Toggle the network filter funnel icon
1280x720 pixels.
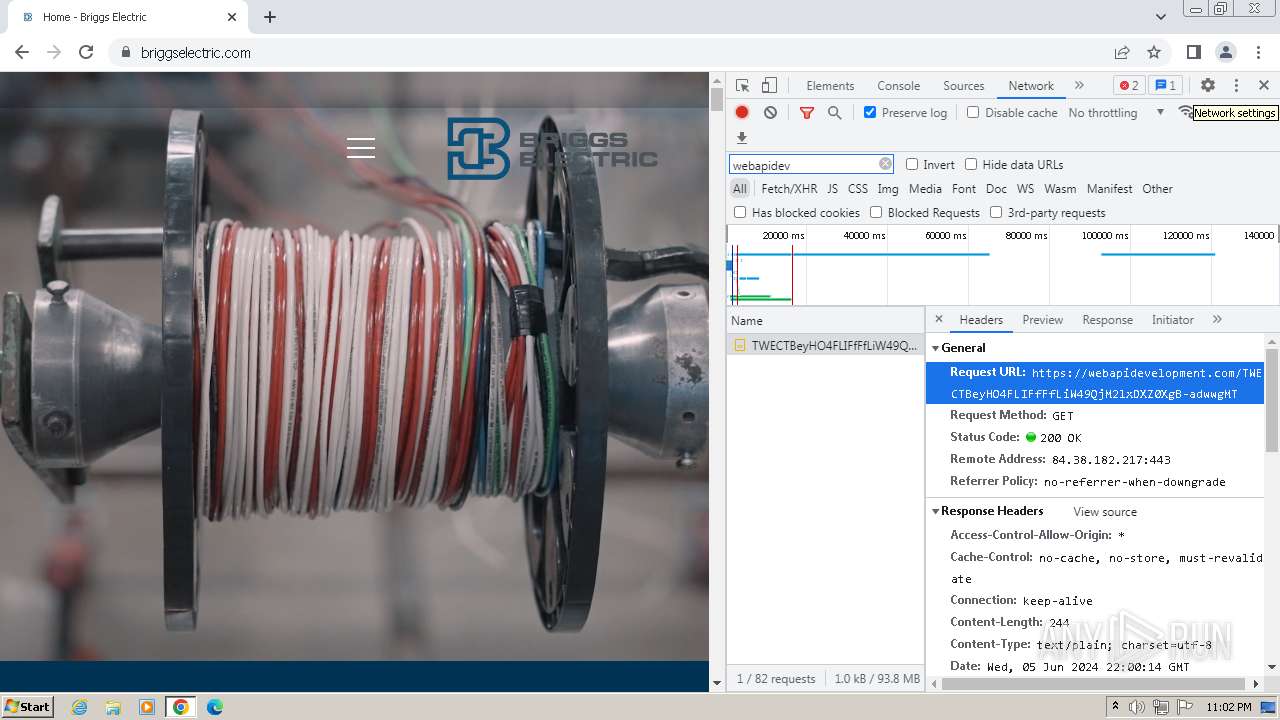[807, 113]
